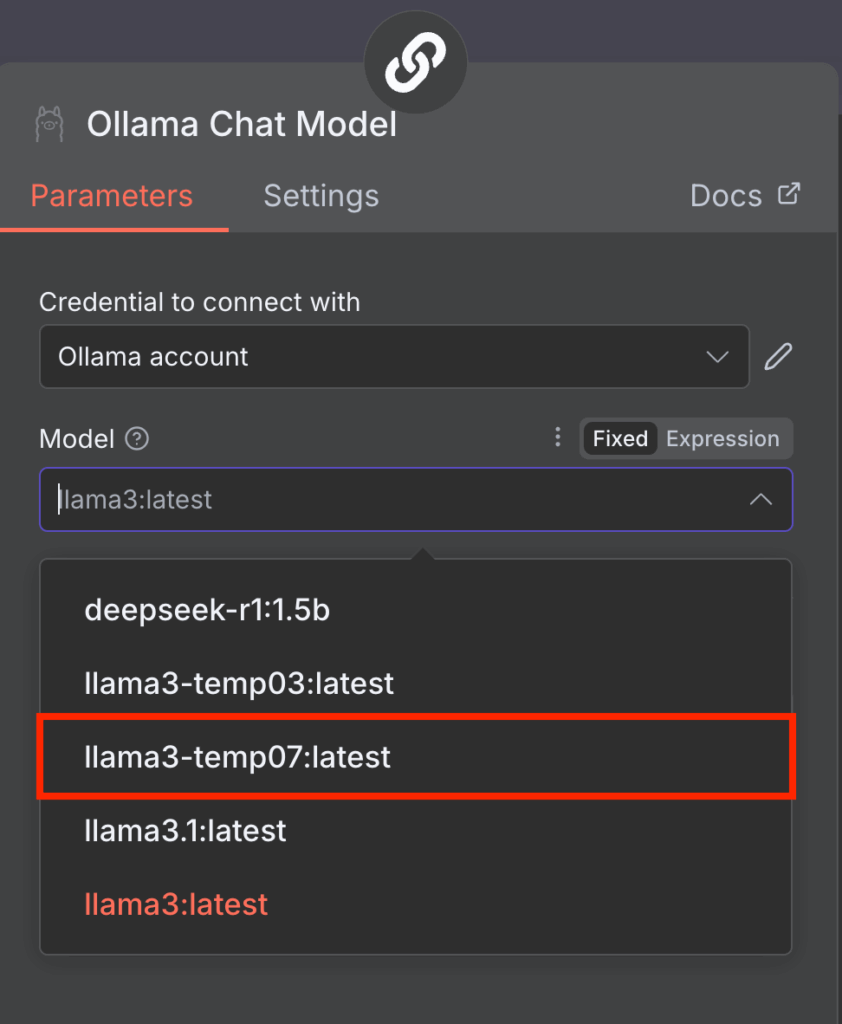This screenshot has height=1024, width=842.
Task: Click the pencil icon to edit credentials
Action: pyautogui.click(x=778, y=356)
